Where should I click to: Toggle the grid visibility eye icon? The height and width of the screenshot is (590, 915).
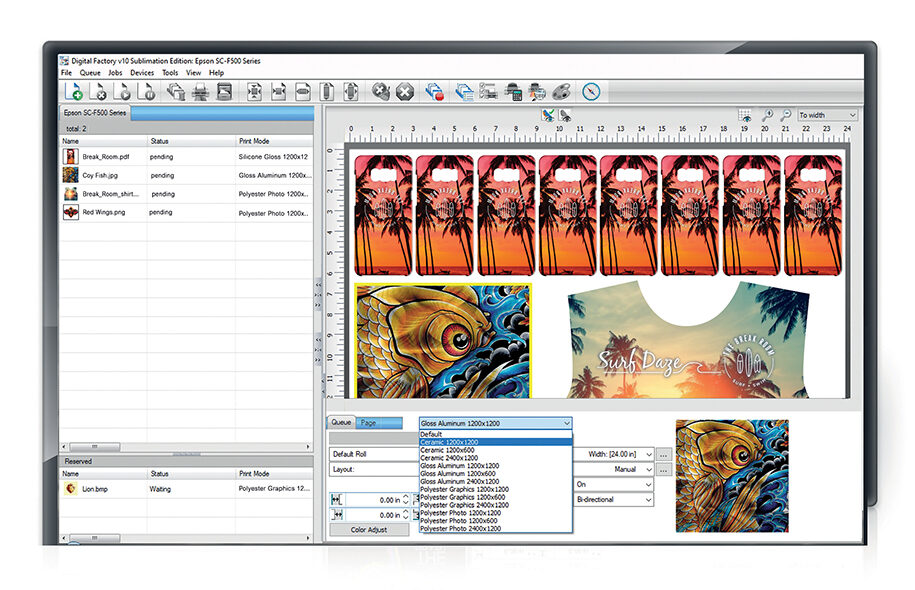[x=745, y=115]
